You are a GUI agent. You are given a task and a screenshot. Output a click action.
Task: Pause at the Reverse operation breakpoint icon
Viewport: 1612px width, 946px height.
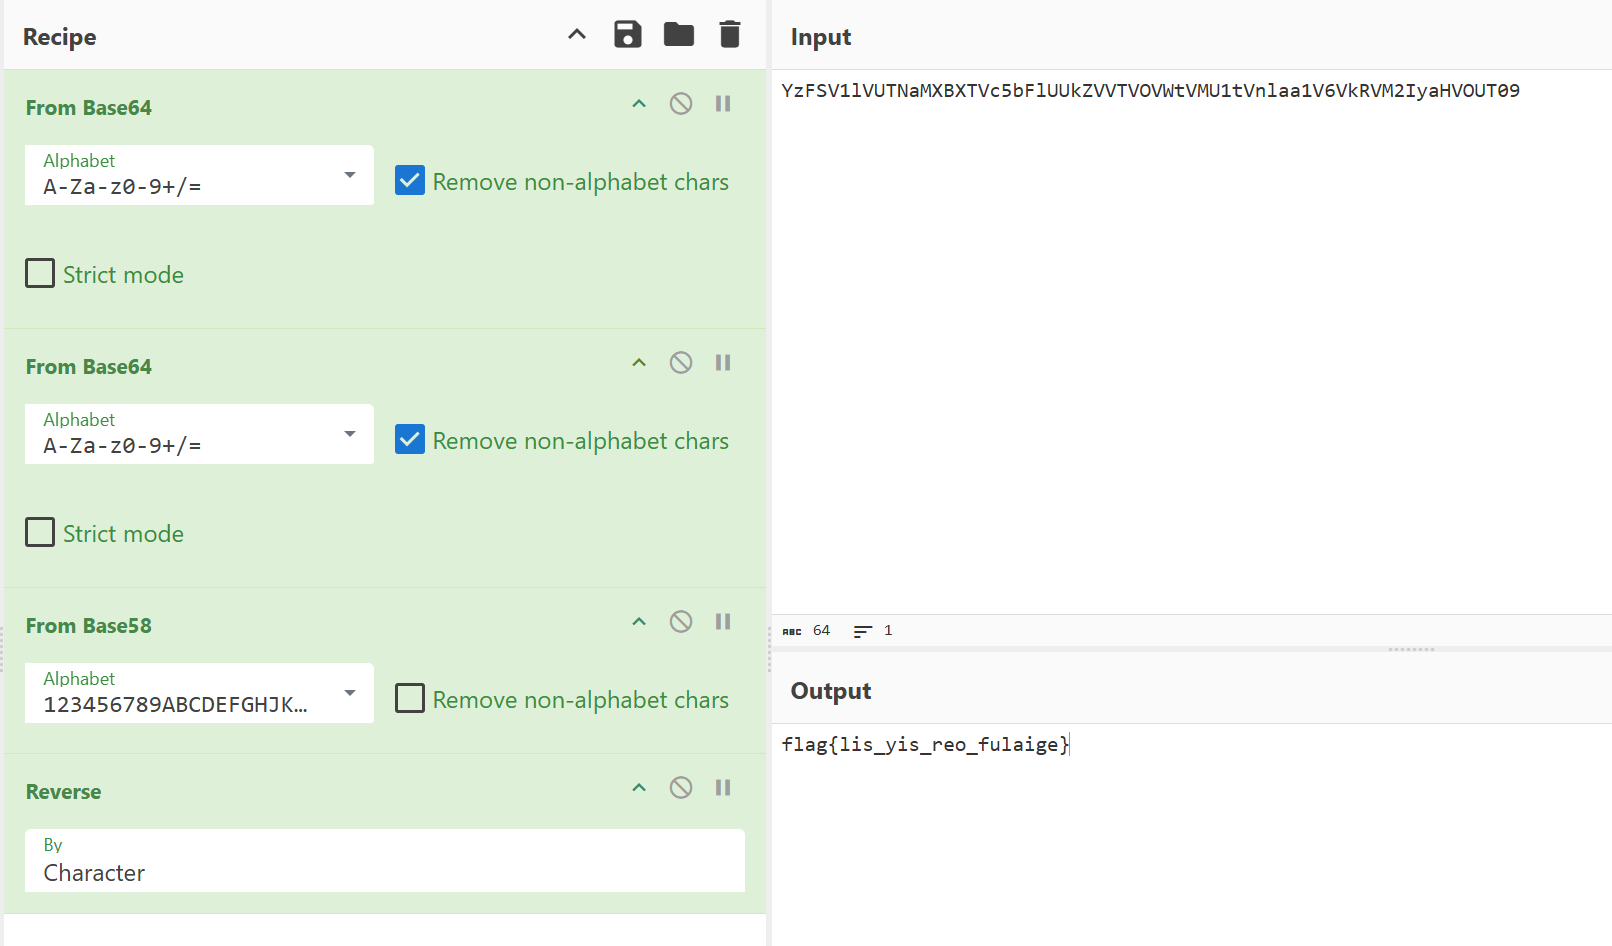point(723,788)
